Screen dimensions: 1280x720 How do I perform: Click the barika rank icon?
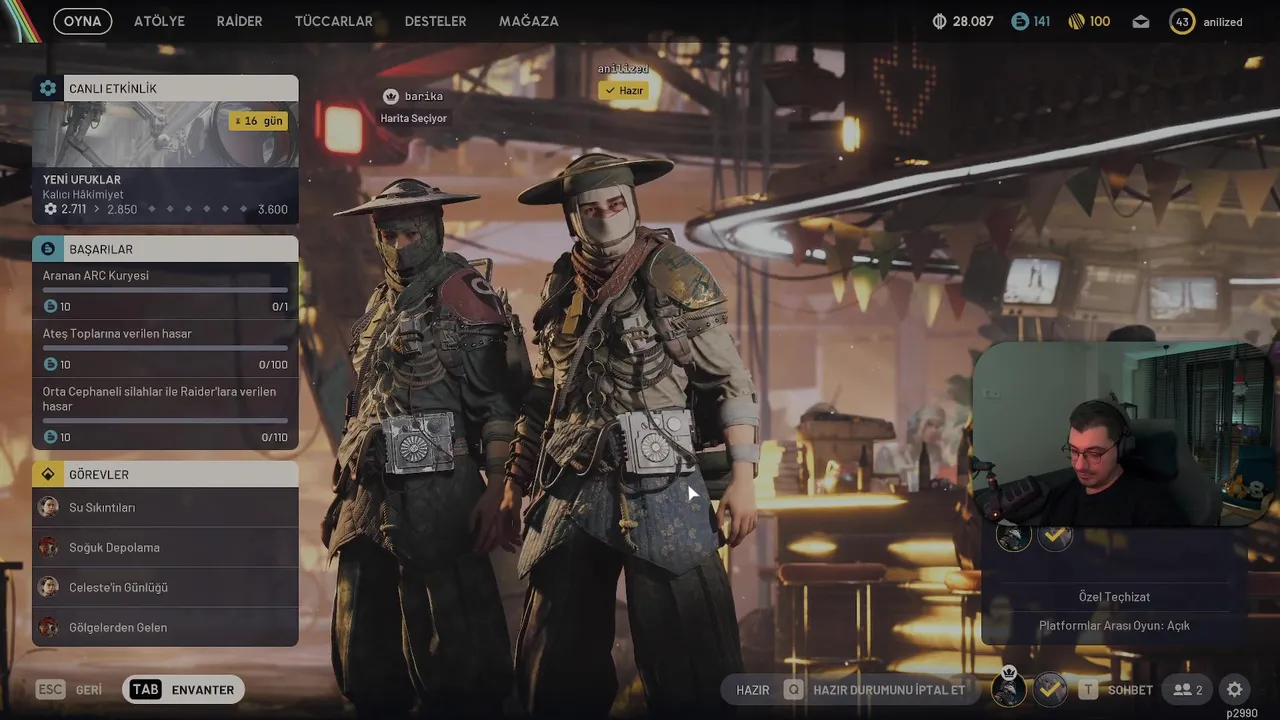[391, 96]
